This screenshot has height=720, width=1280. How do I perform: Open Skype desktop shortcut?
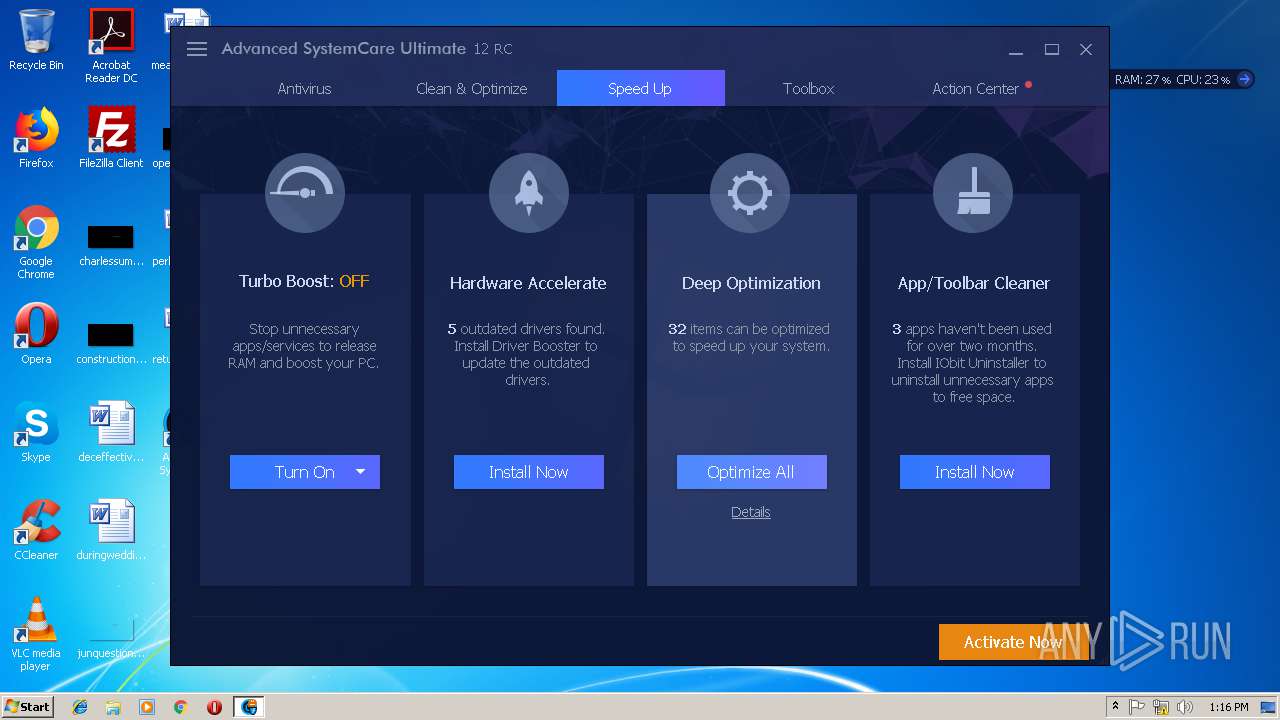pyautogui.click(x=36, y=432)
